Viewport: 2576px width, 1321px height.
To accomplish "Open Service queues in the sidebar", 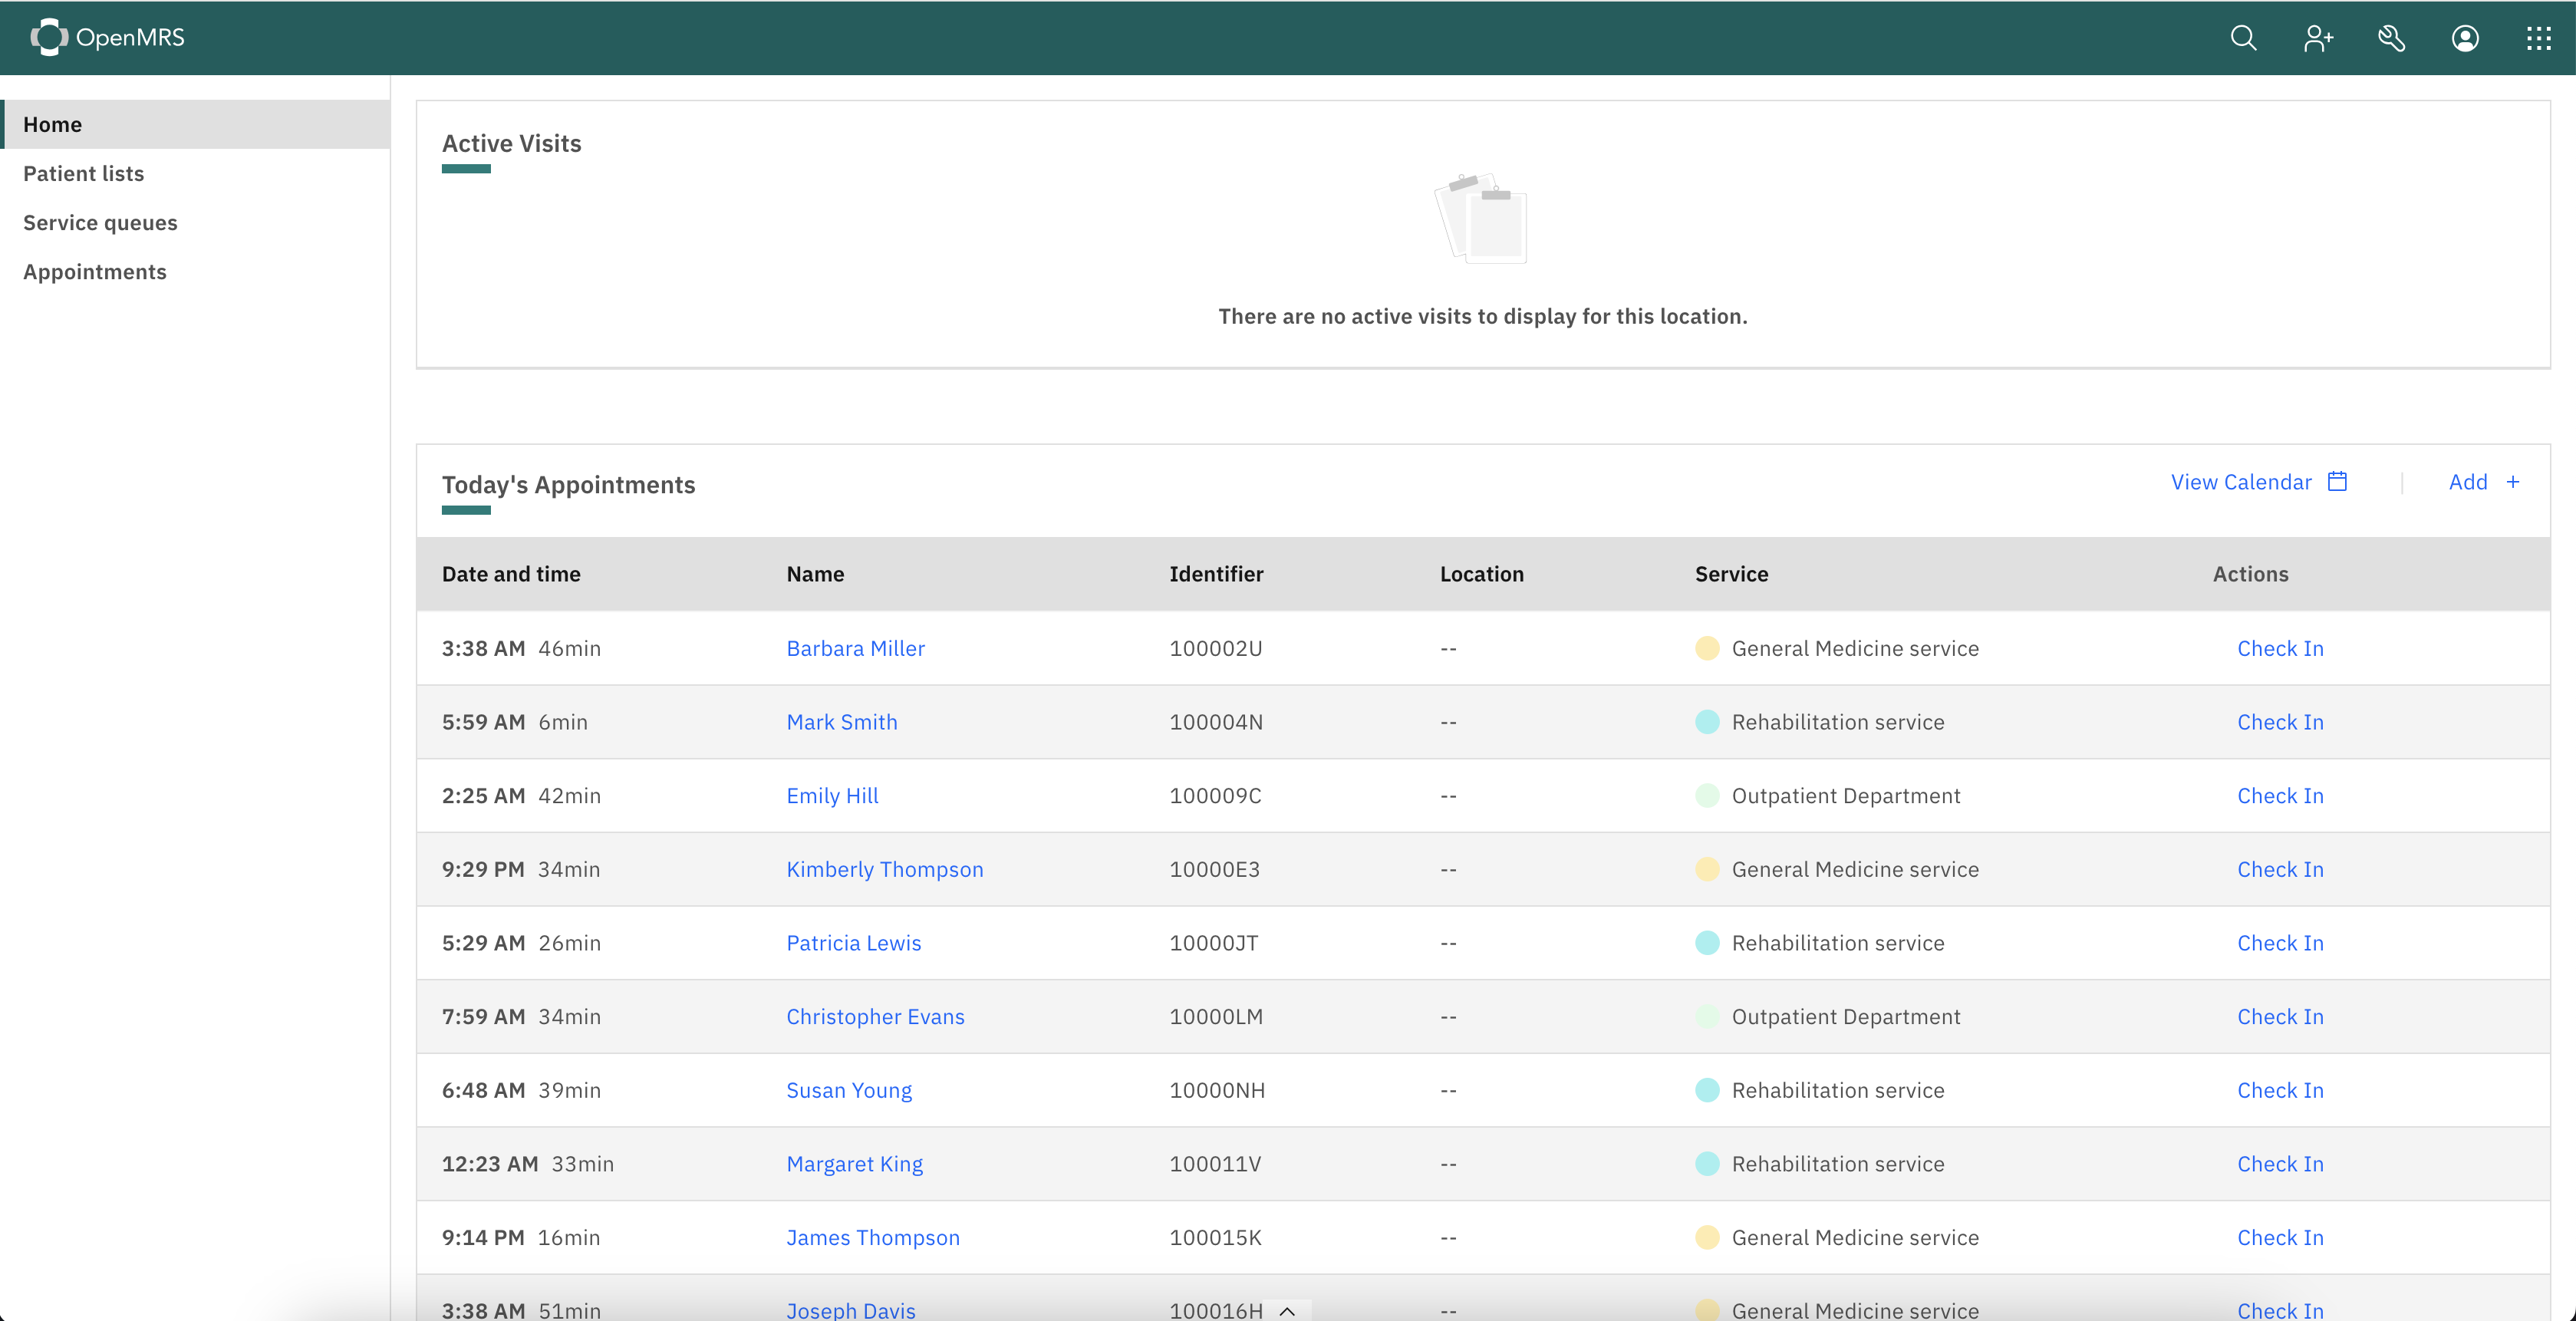I will pyautogui.click(x=195, y=222).
